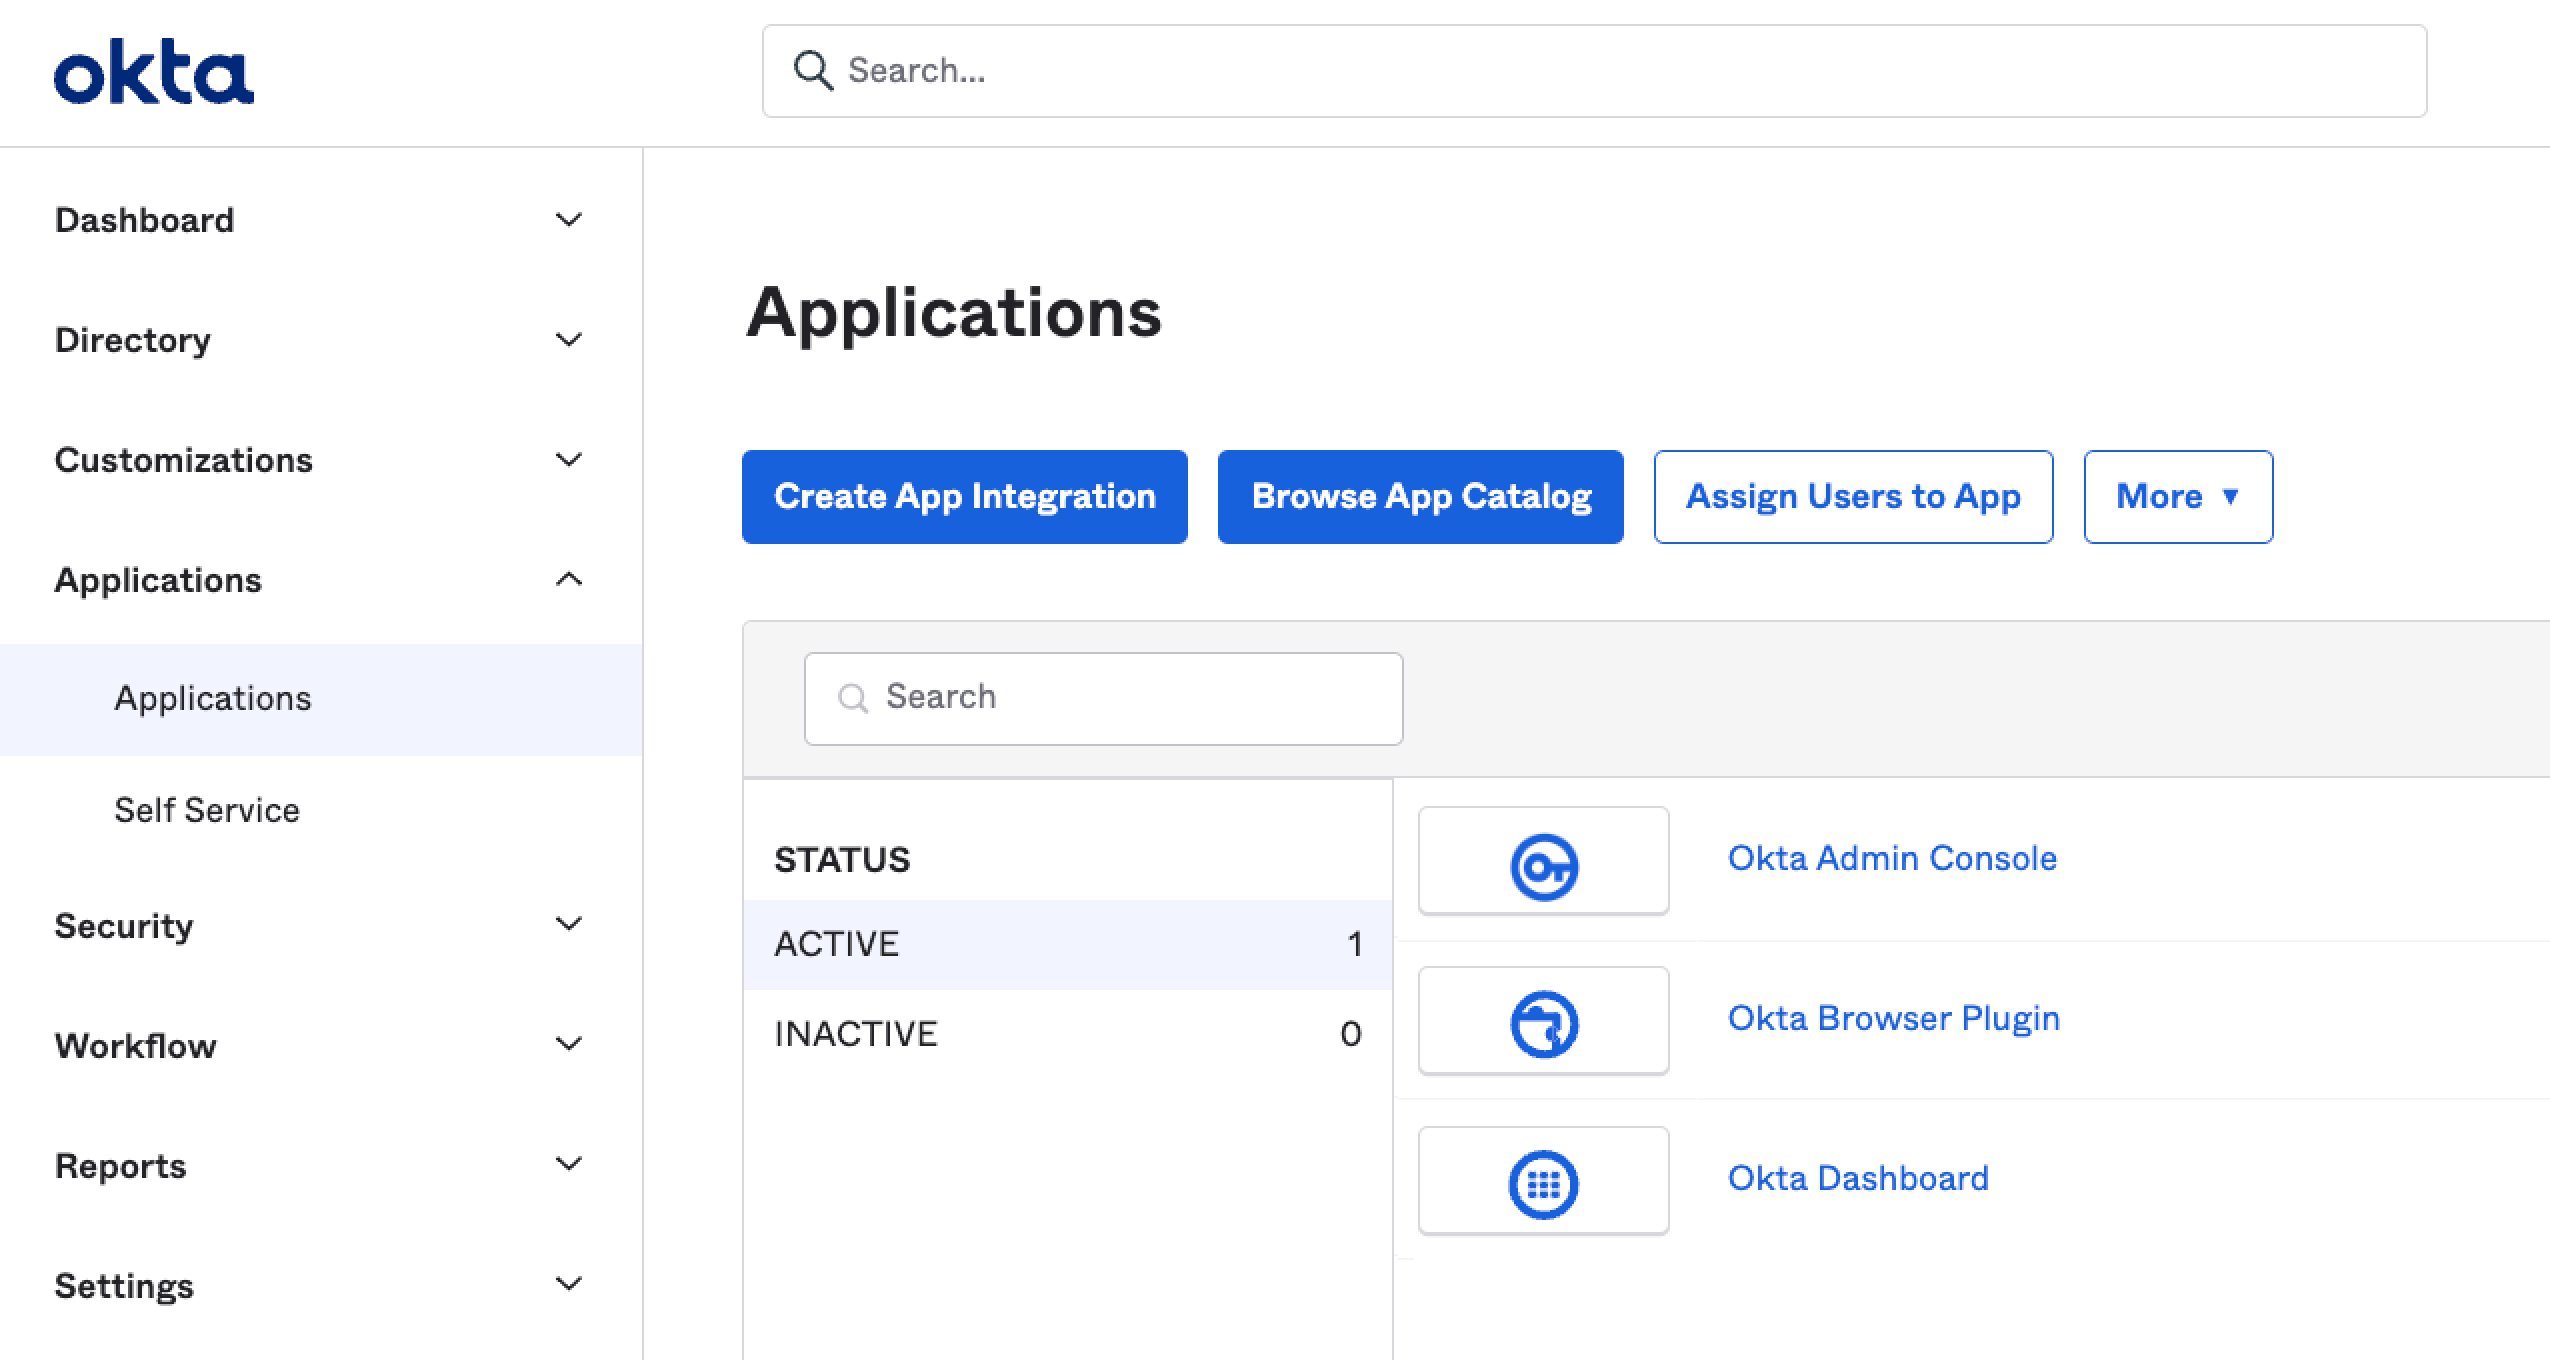The height and width of the screenshot is (1360, 2550).
Task: Click the magnifier icon in applications search
Action: coord(852,698)
